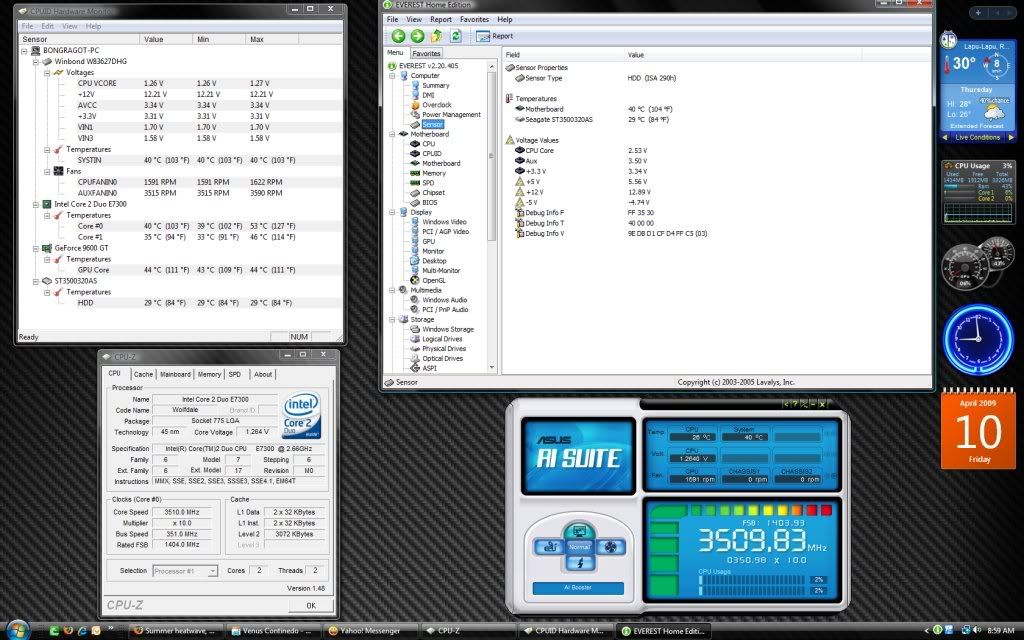The image size is (1024, 640).
Task: Collapse the Voltages node in Hardware Monitor
Action: [x=46, y=72]
